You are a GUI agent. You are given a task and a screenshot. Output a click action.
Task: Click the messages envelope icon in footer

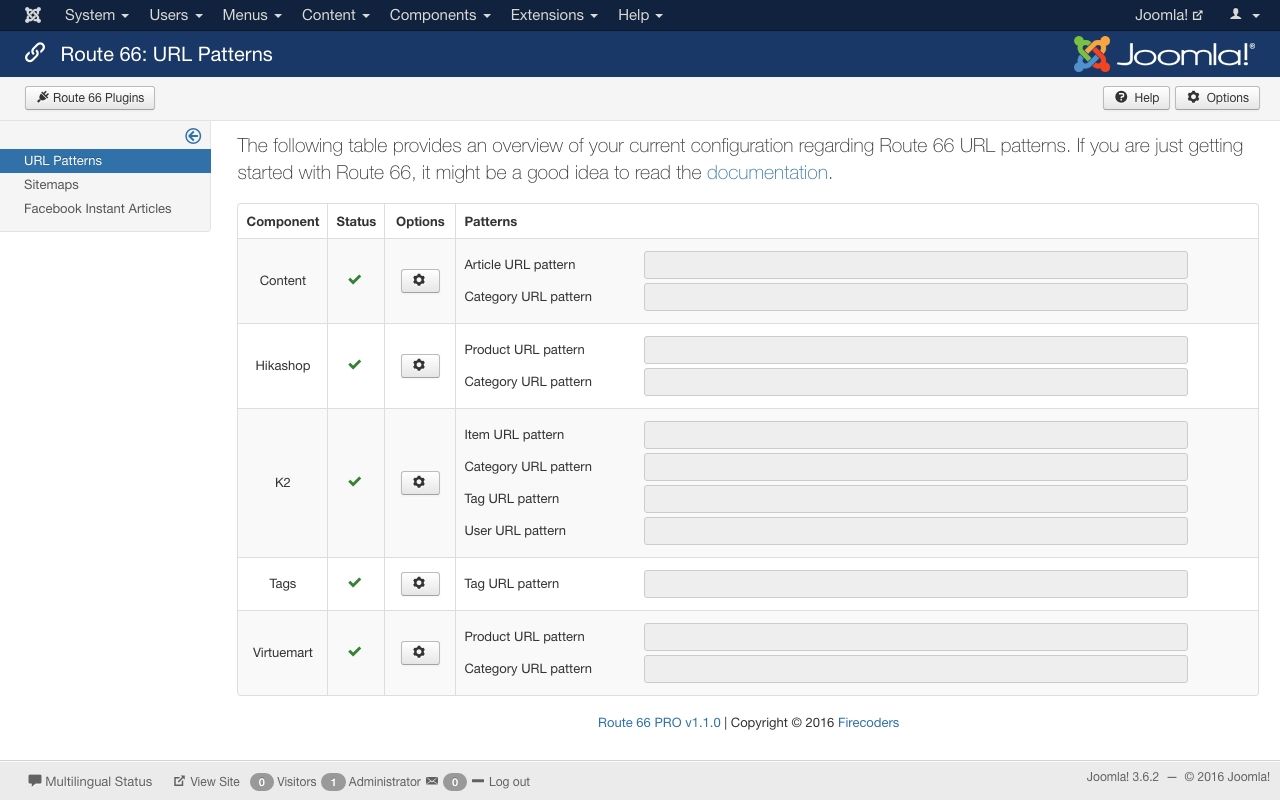pyautogui.click(x=432, y=781)
